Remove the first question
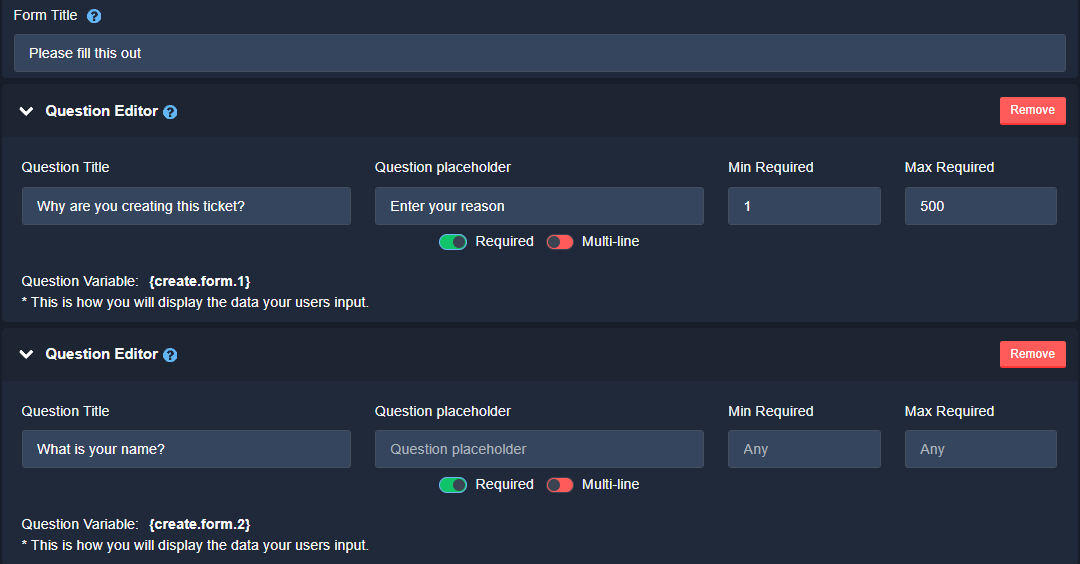This screenshot has height=564, width=1080. click(x=1032, y=111)
